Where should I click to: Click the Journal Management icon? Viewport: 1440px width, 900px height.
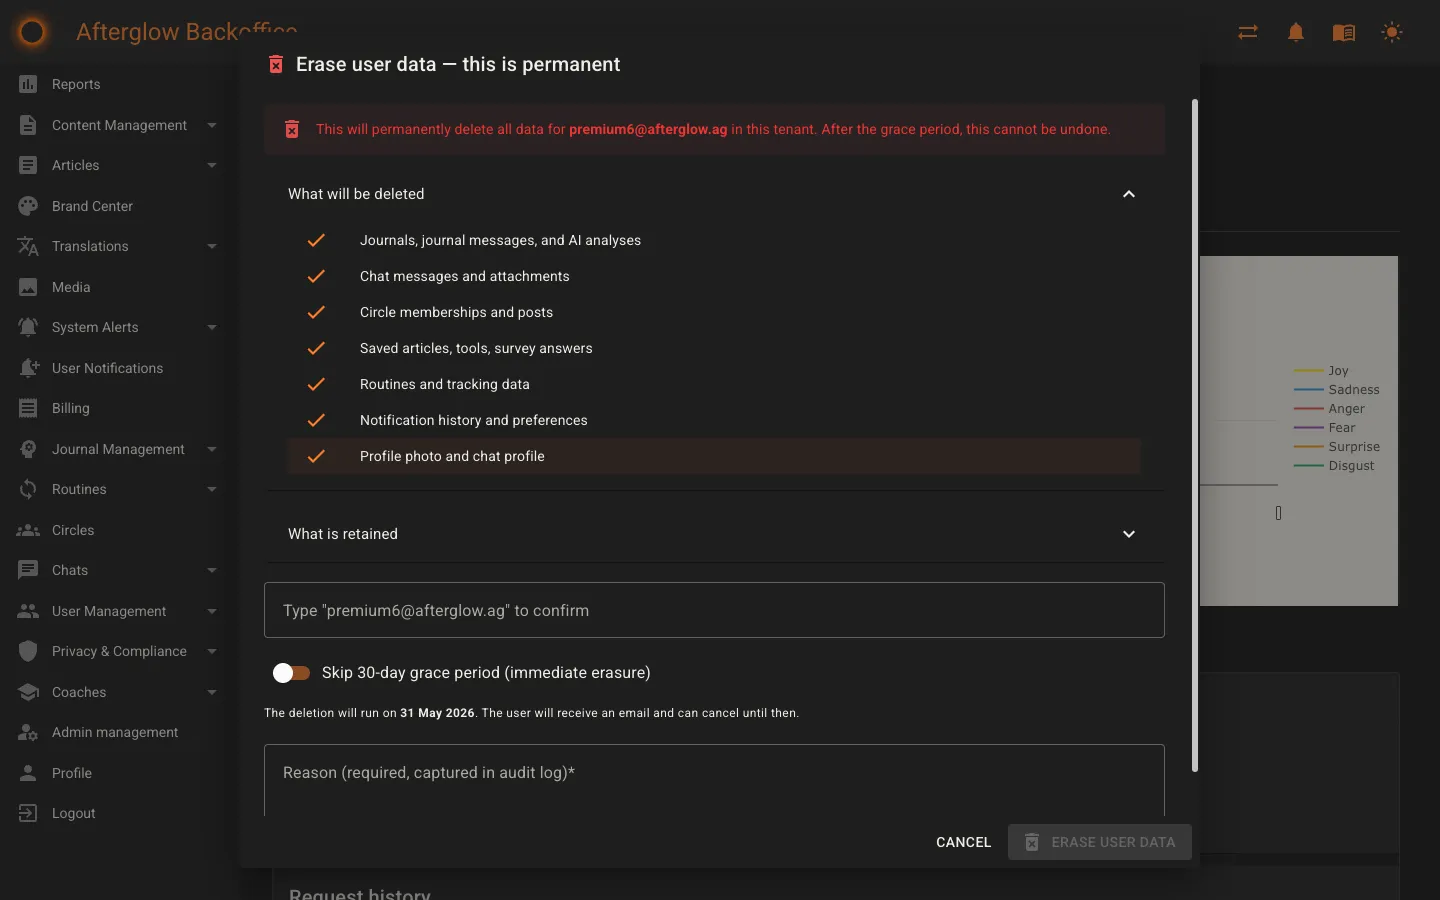point(28,449)
